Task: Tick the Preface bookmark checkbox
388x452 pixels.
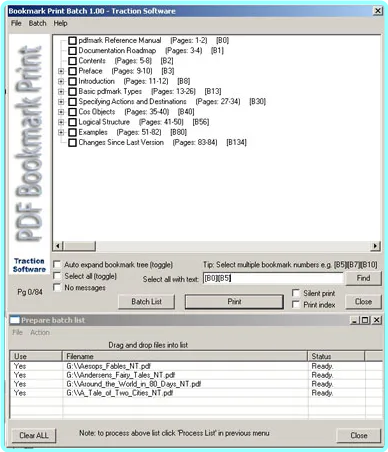Action: coord(72,71)
